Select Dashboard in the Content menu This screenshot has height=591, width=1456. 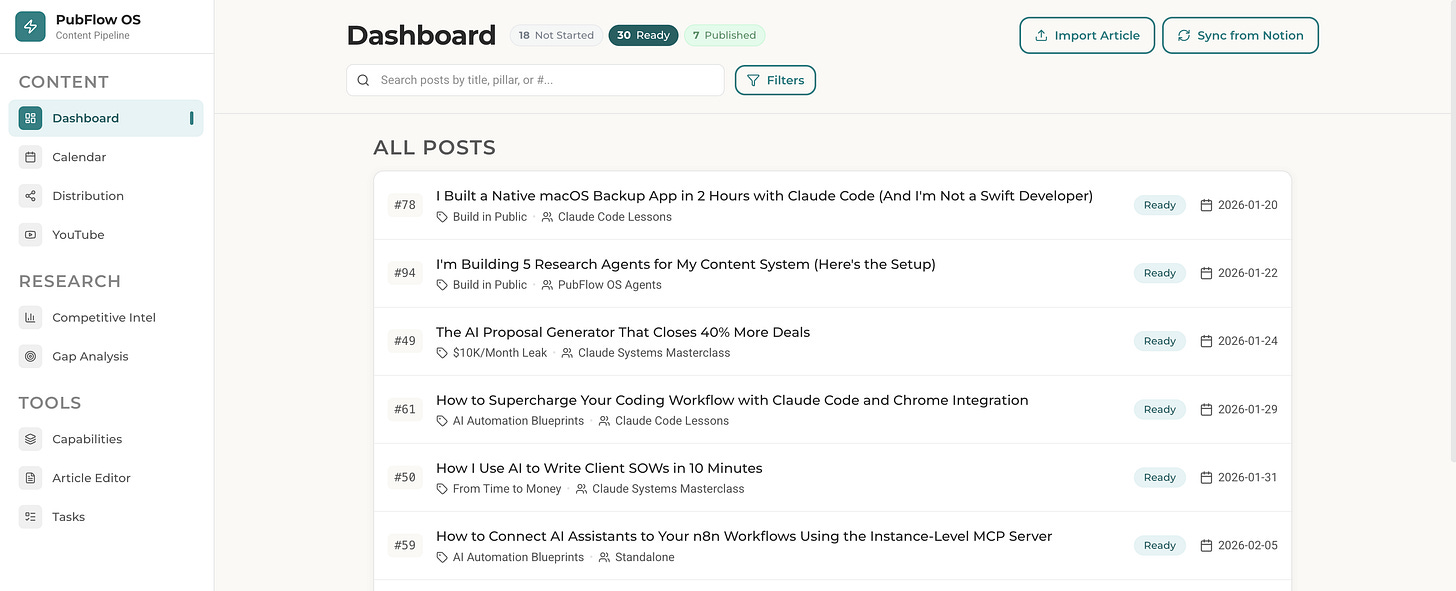85,117
